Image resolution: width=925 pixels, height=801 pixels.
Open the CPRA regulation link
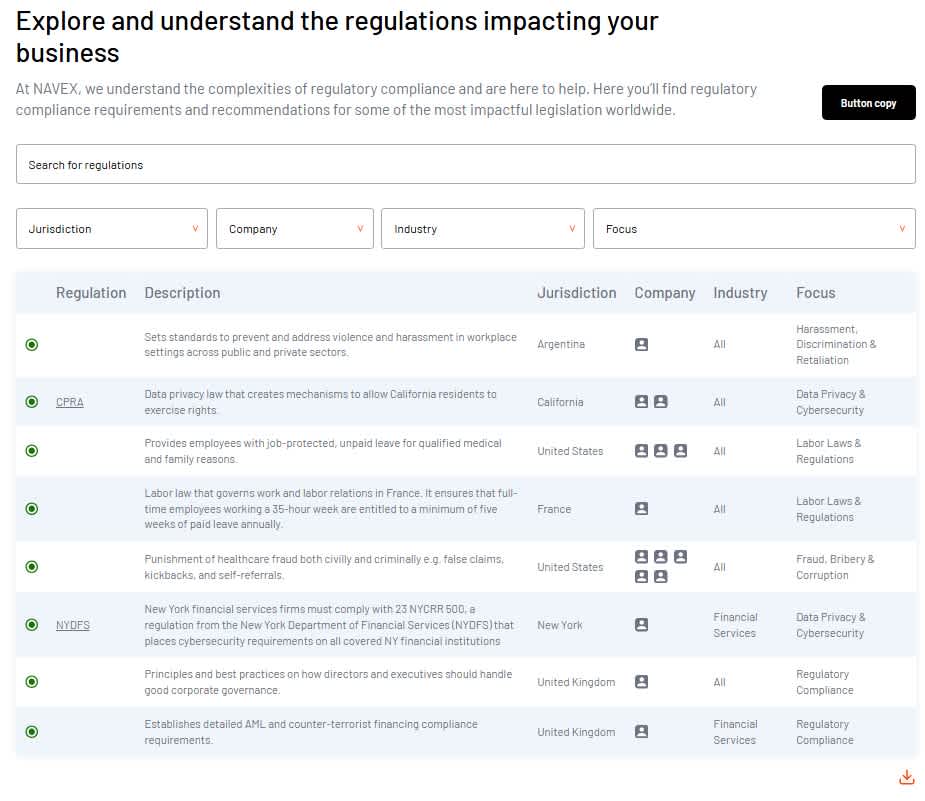tap(70, 402)
